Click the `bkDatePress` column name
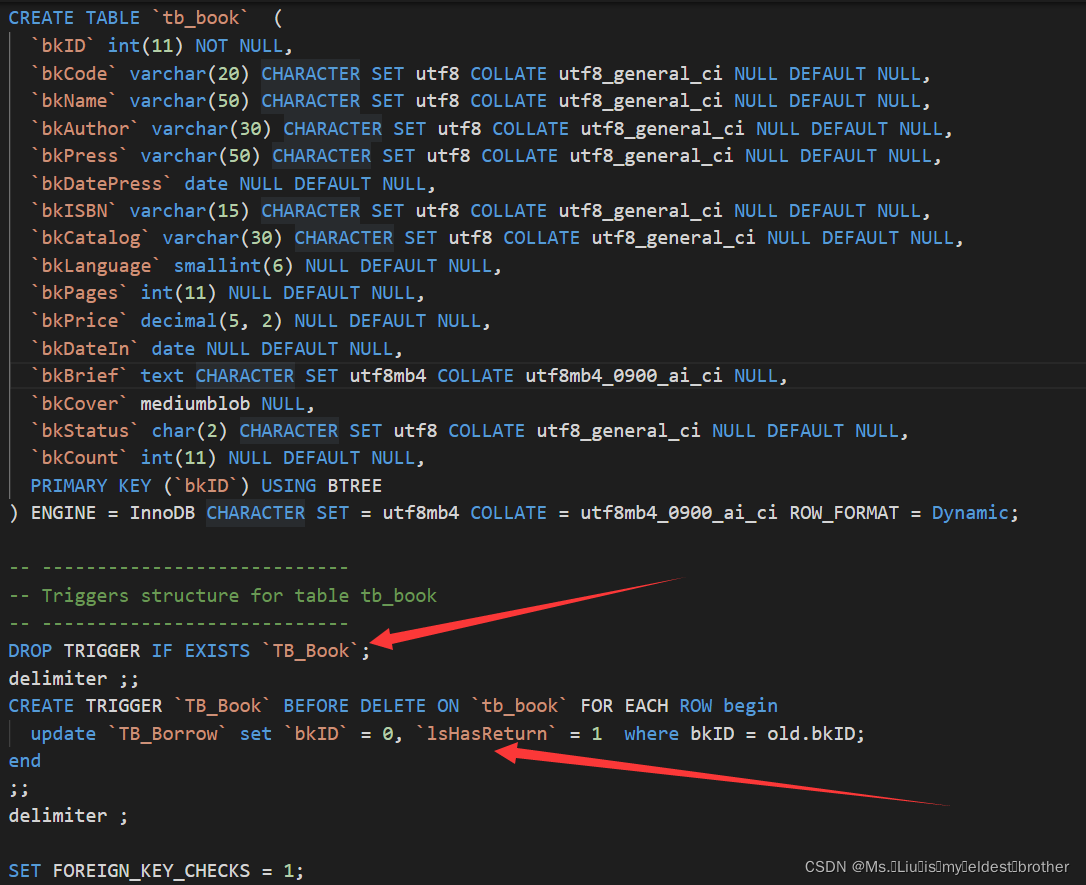The height and width of the screenshot is (885, 1086). (101, 184)
